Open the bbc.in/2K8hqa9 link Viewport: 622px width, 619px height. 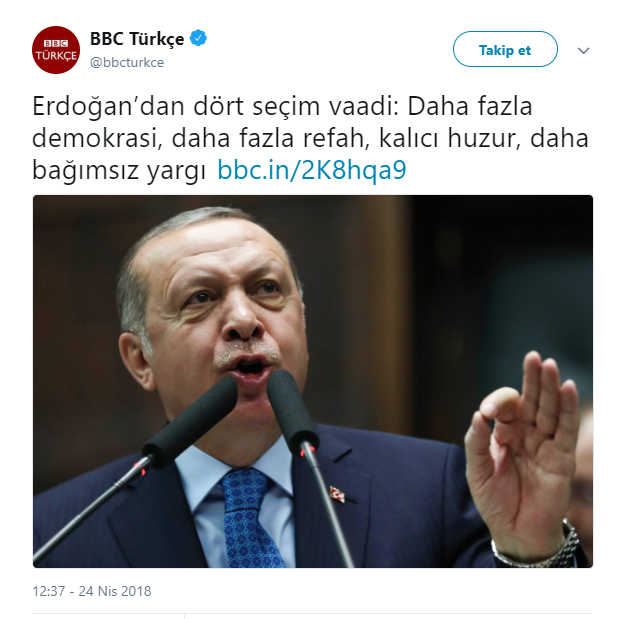[x=312, y=170]
